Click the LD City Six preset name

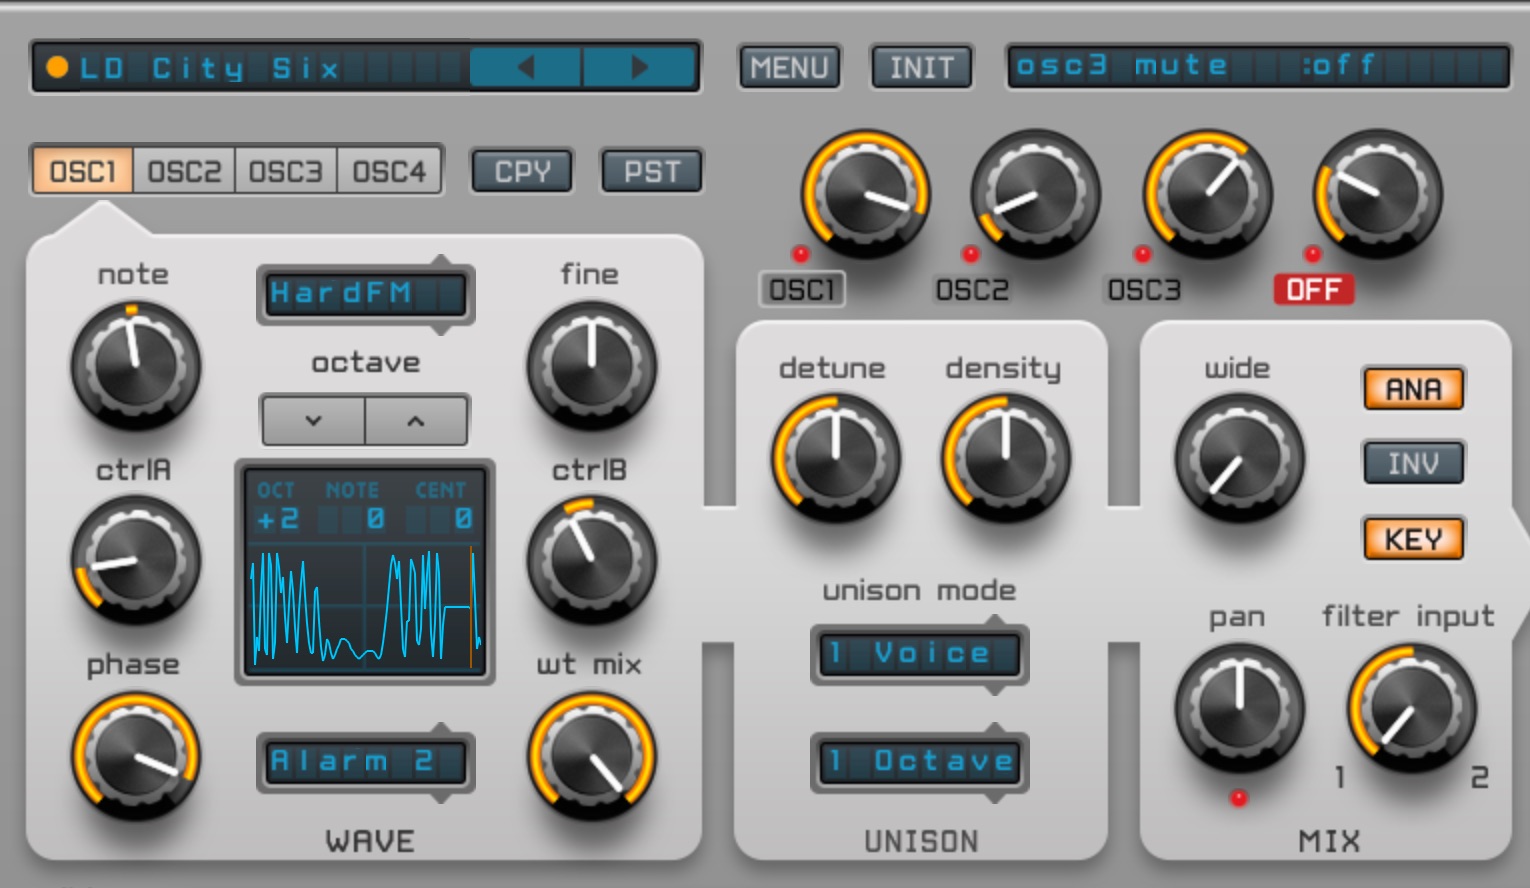[x=210, y=68]
